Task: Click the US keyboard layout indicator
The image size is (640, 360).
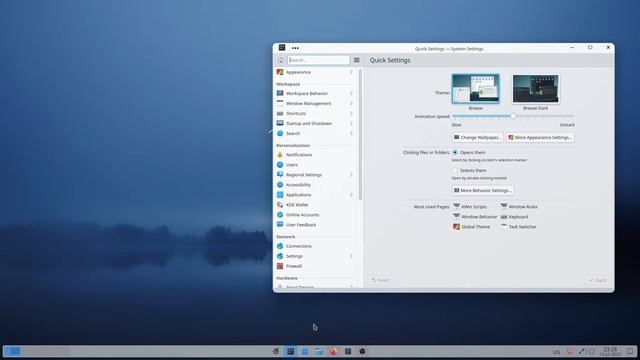Action: (x=556, y=352)
